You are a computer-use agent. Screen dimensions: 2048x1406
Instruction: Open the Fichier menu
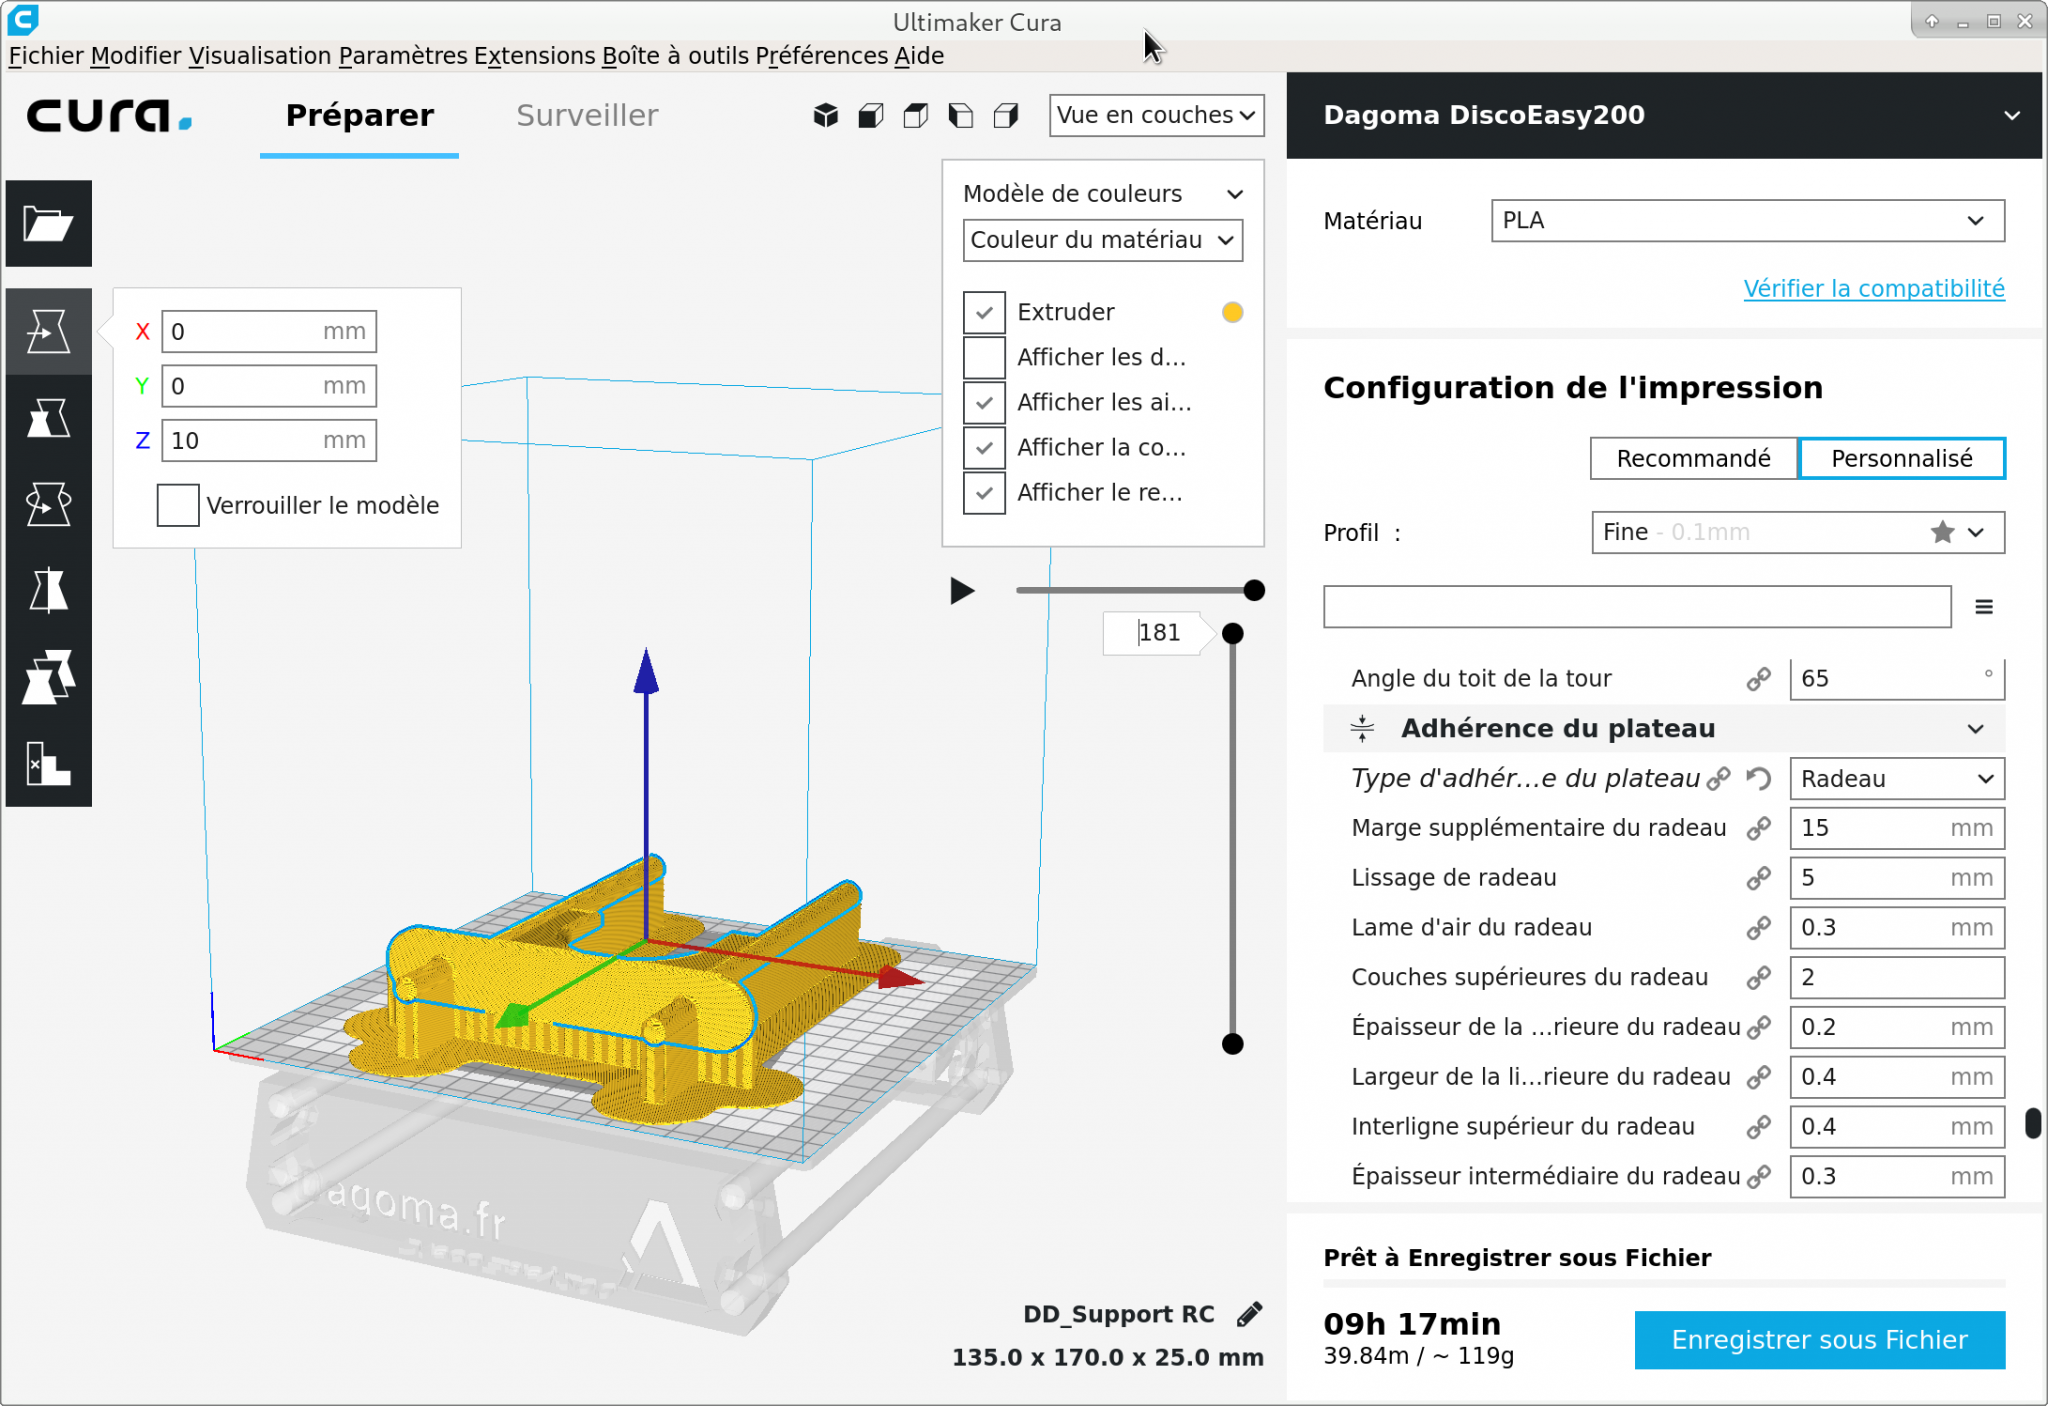click(x=46, y=55)
